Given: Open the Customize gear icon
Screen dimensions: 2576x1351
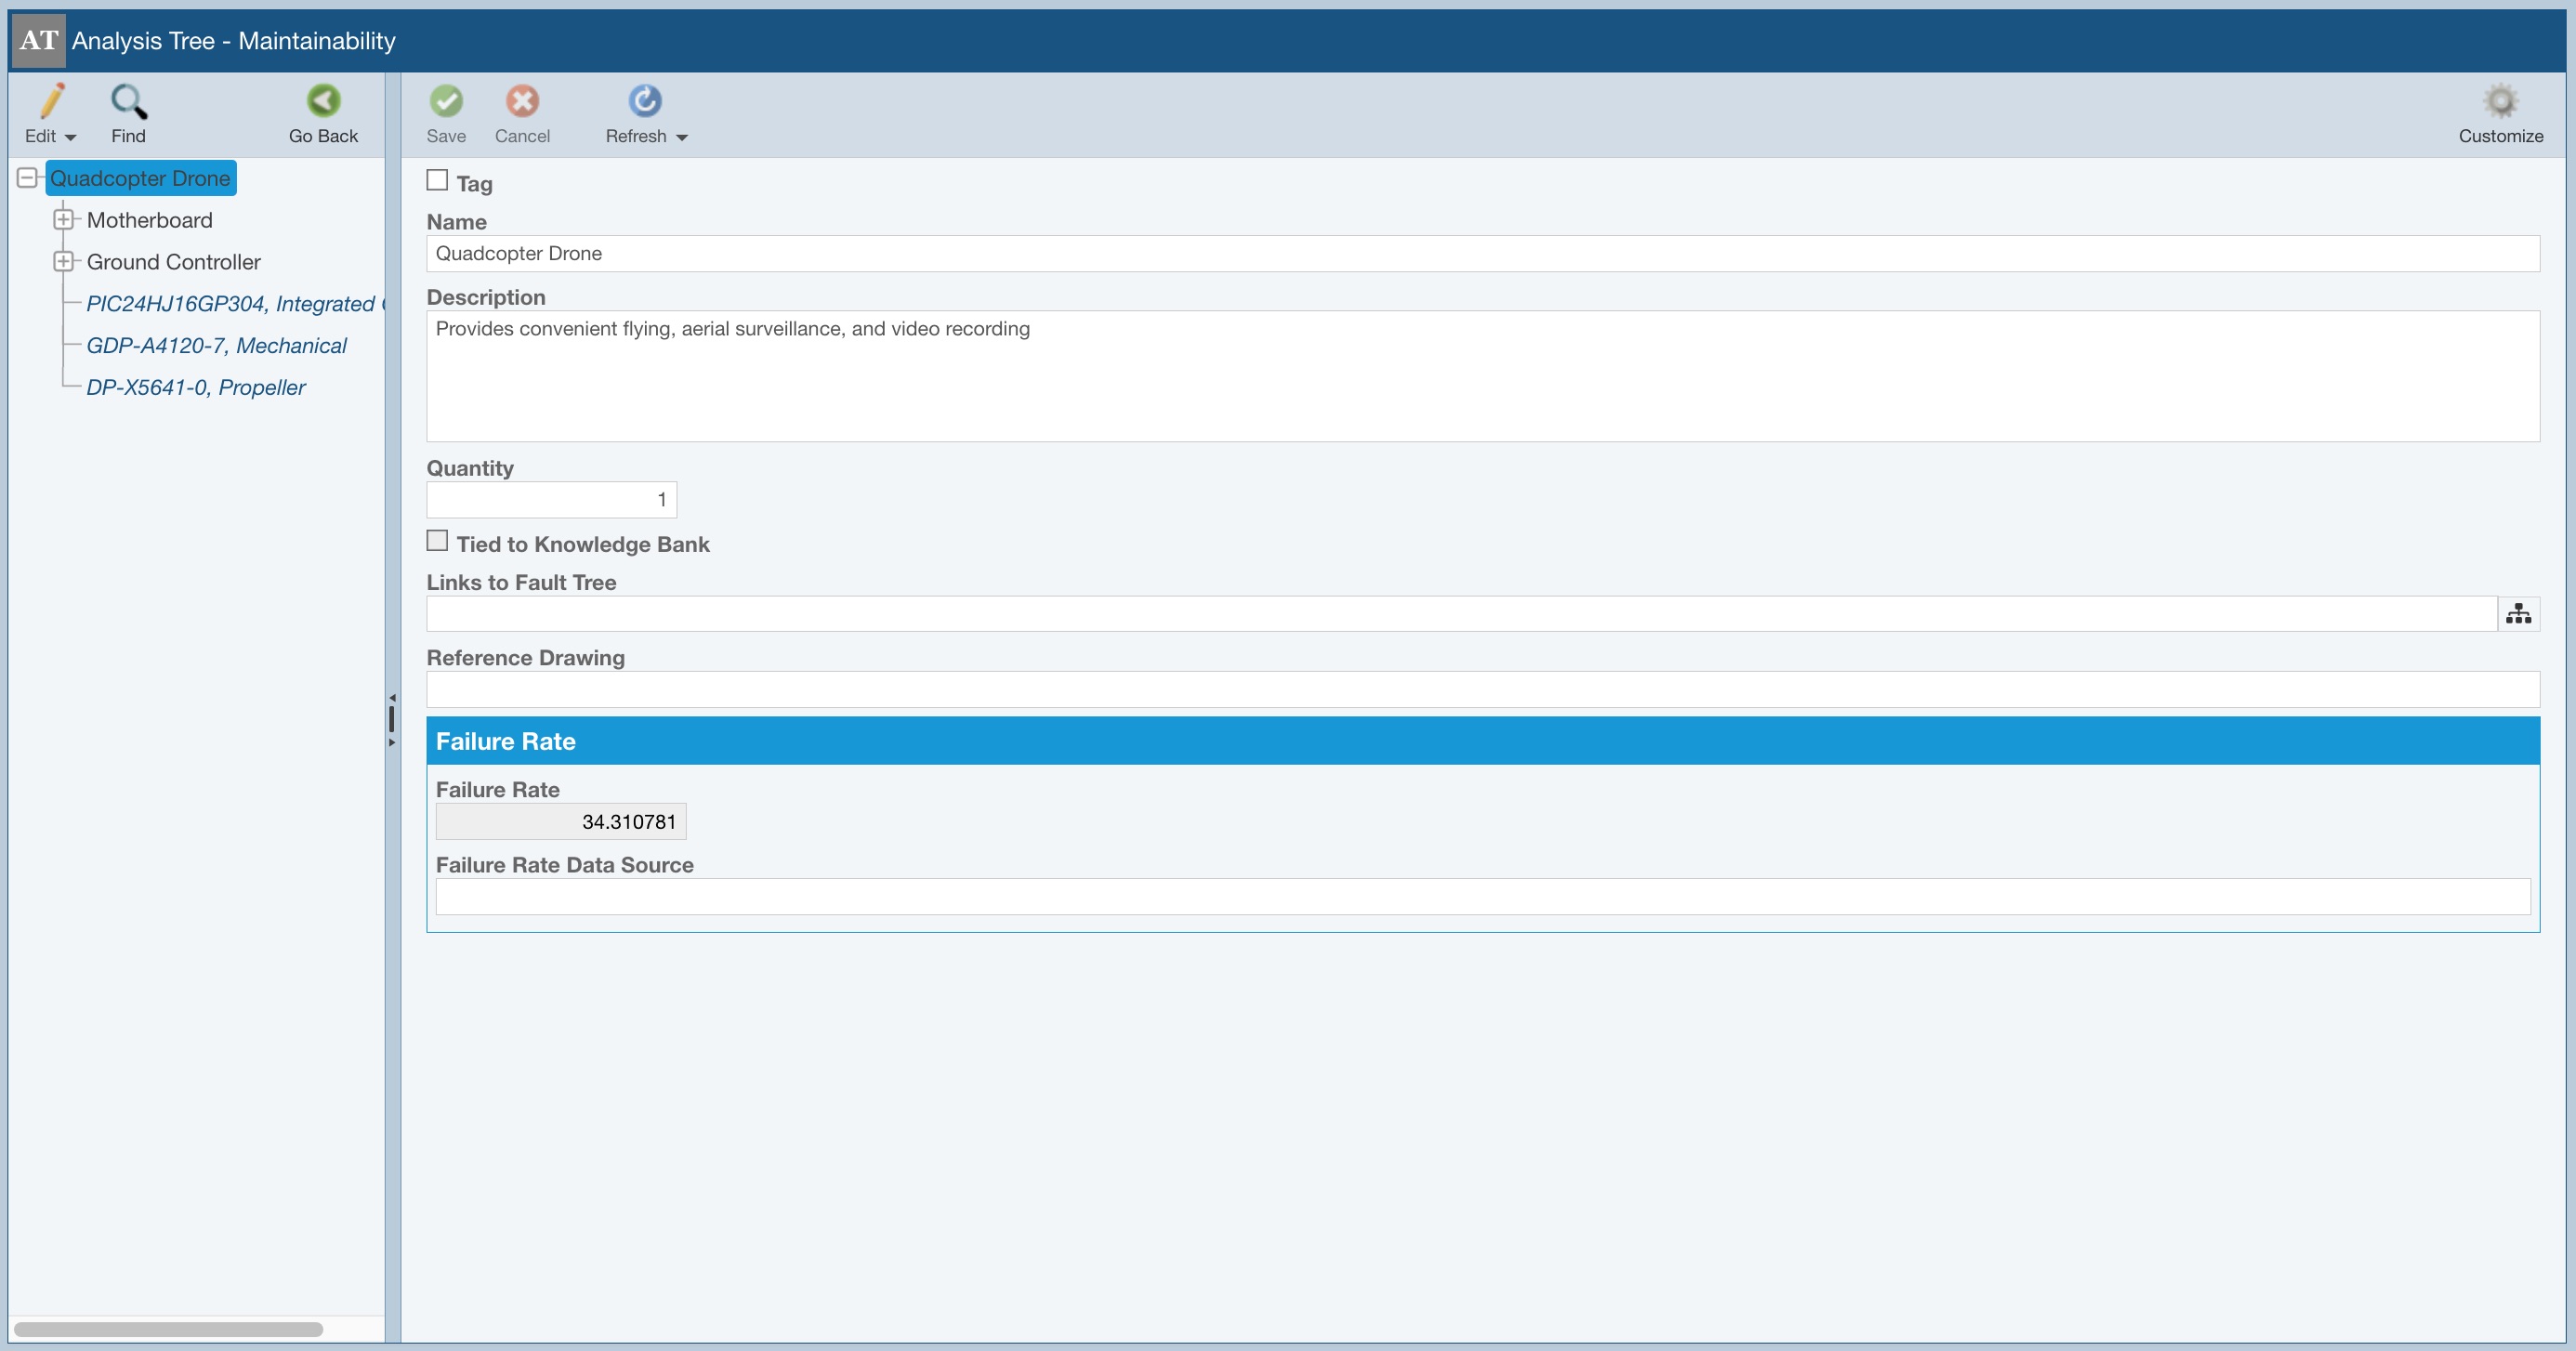Looking at the screenshot, I should (x=2499, y=101).
